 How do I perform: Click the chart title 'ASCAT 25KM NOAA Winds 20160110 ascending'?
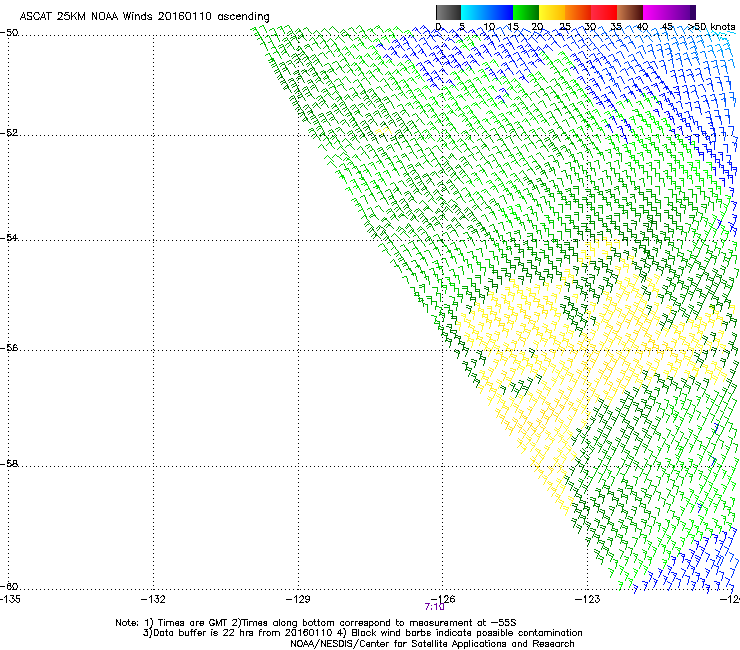tap(144, 17)
